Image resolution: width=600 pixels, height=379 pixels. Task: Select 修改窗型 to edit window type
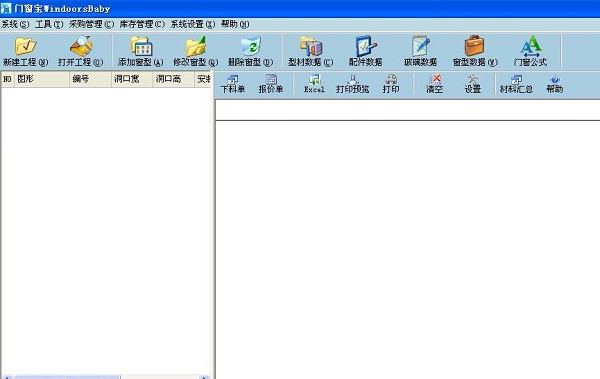click(196, 51)
